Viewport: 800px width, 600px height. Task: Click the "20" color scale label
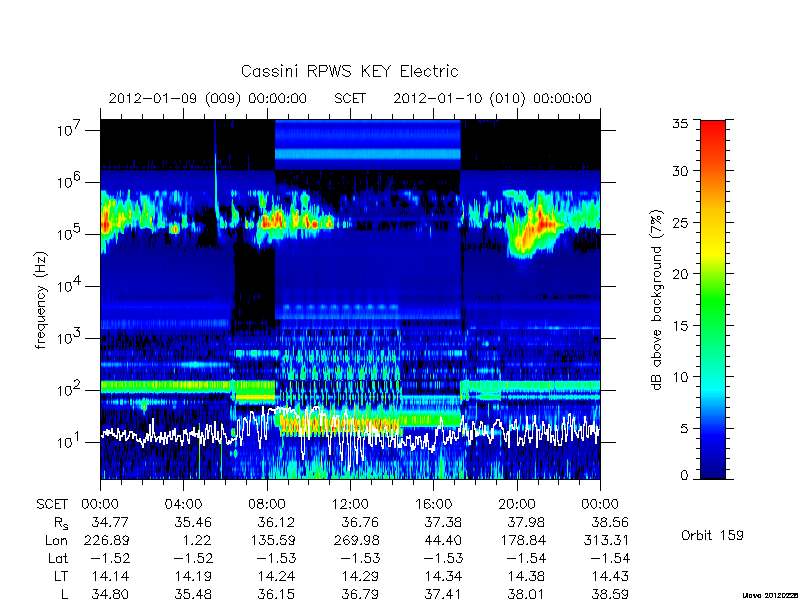pyautogui.click(x=680, y=274)
